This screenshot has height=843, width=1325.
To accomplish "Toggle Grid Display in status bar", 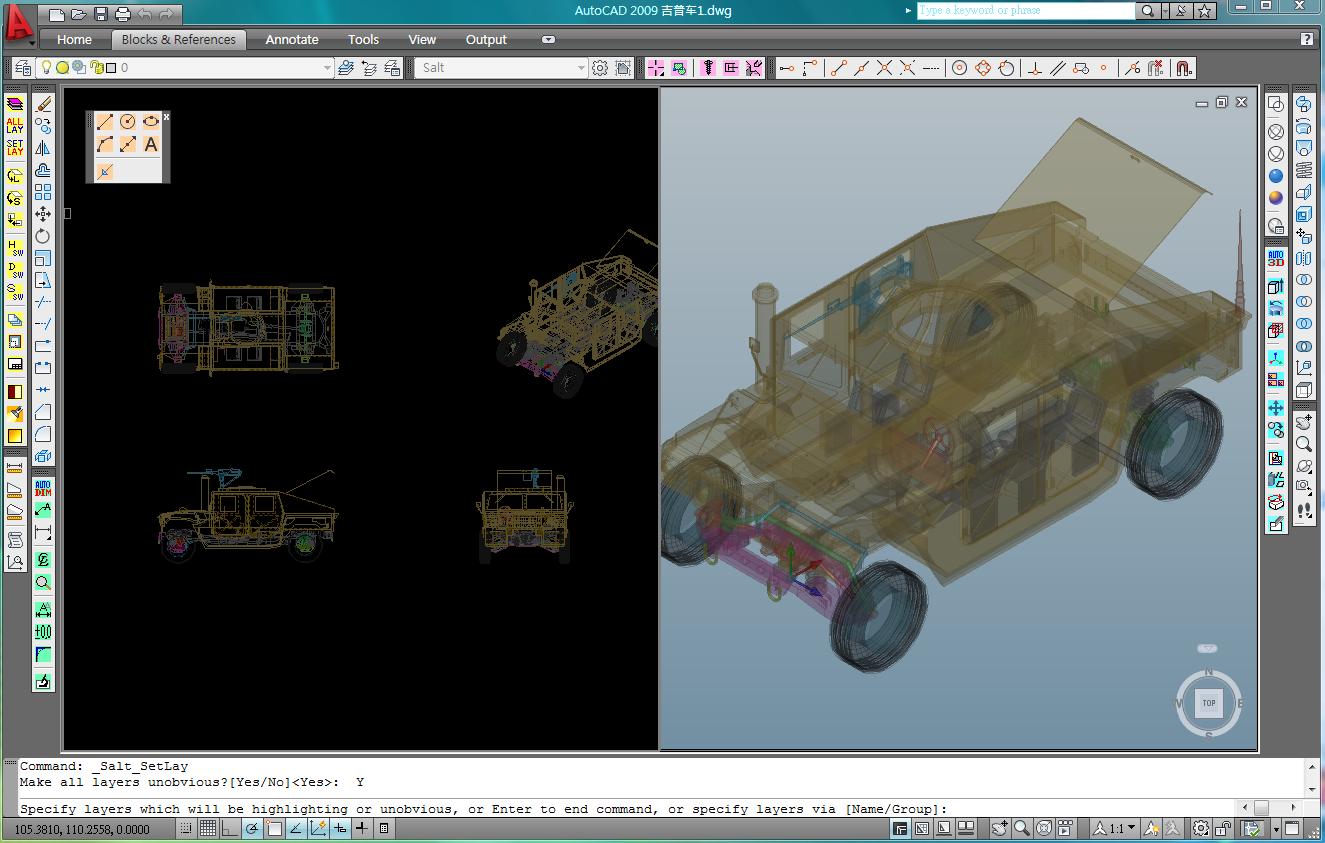I will coord(207,828).
